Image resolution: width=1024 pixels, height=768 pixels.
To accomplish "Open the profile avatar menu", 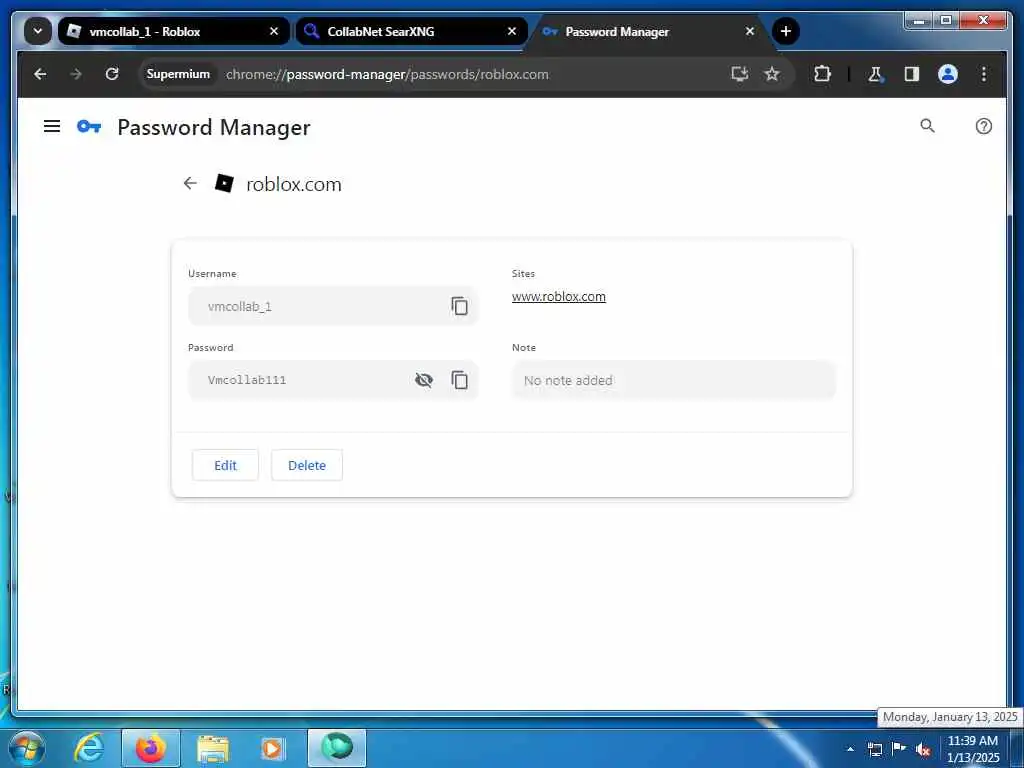I will 948,74.
